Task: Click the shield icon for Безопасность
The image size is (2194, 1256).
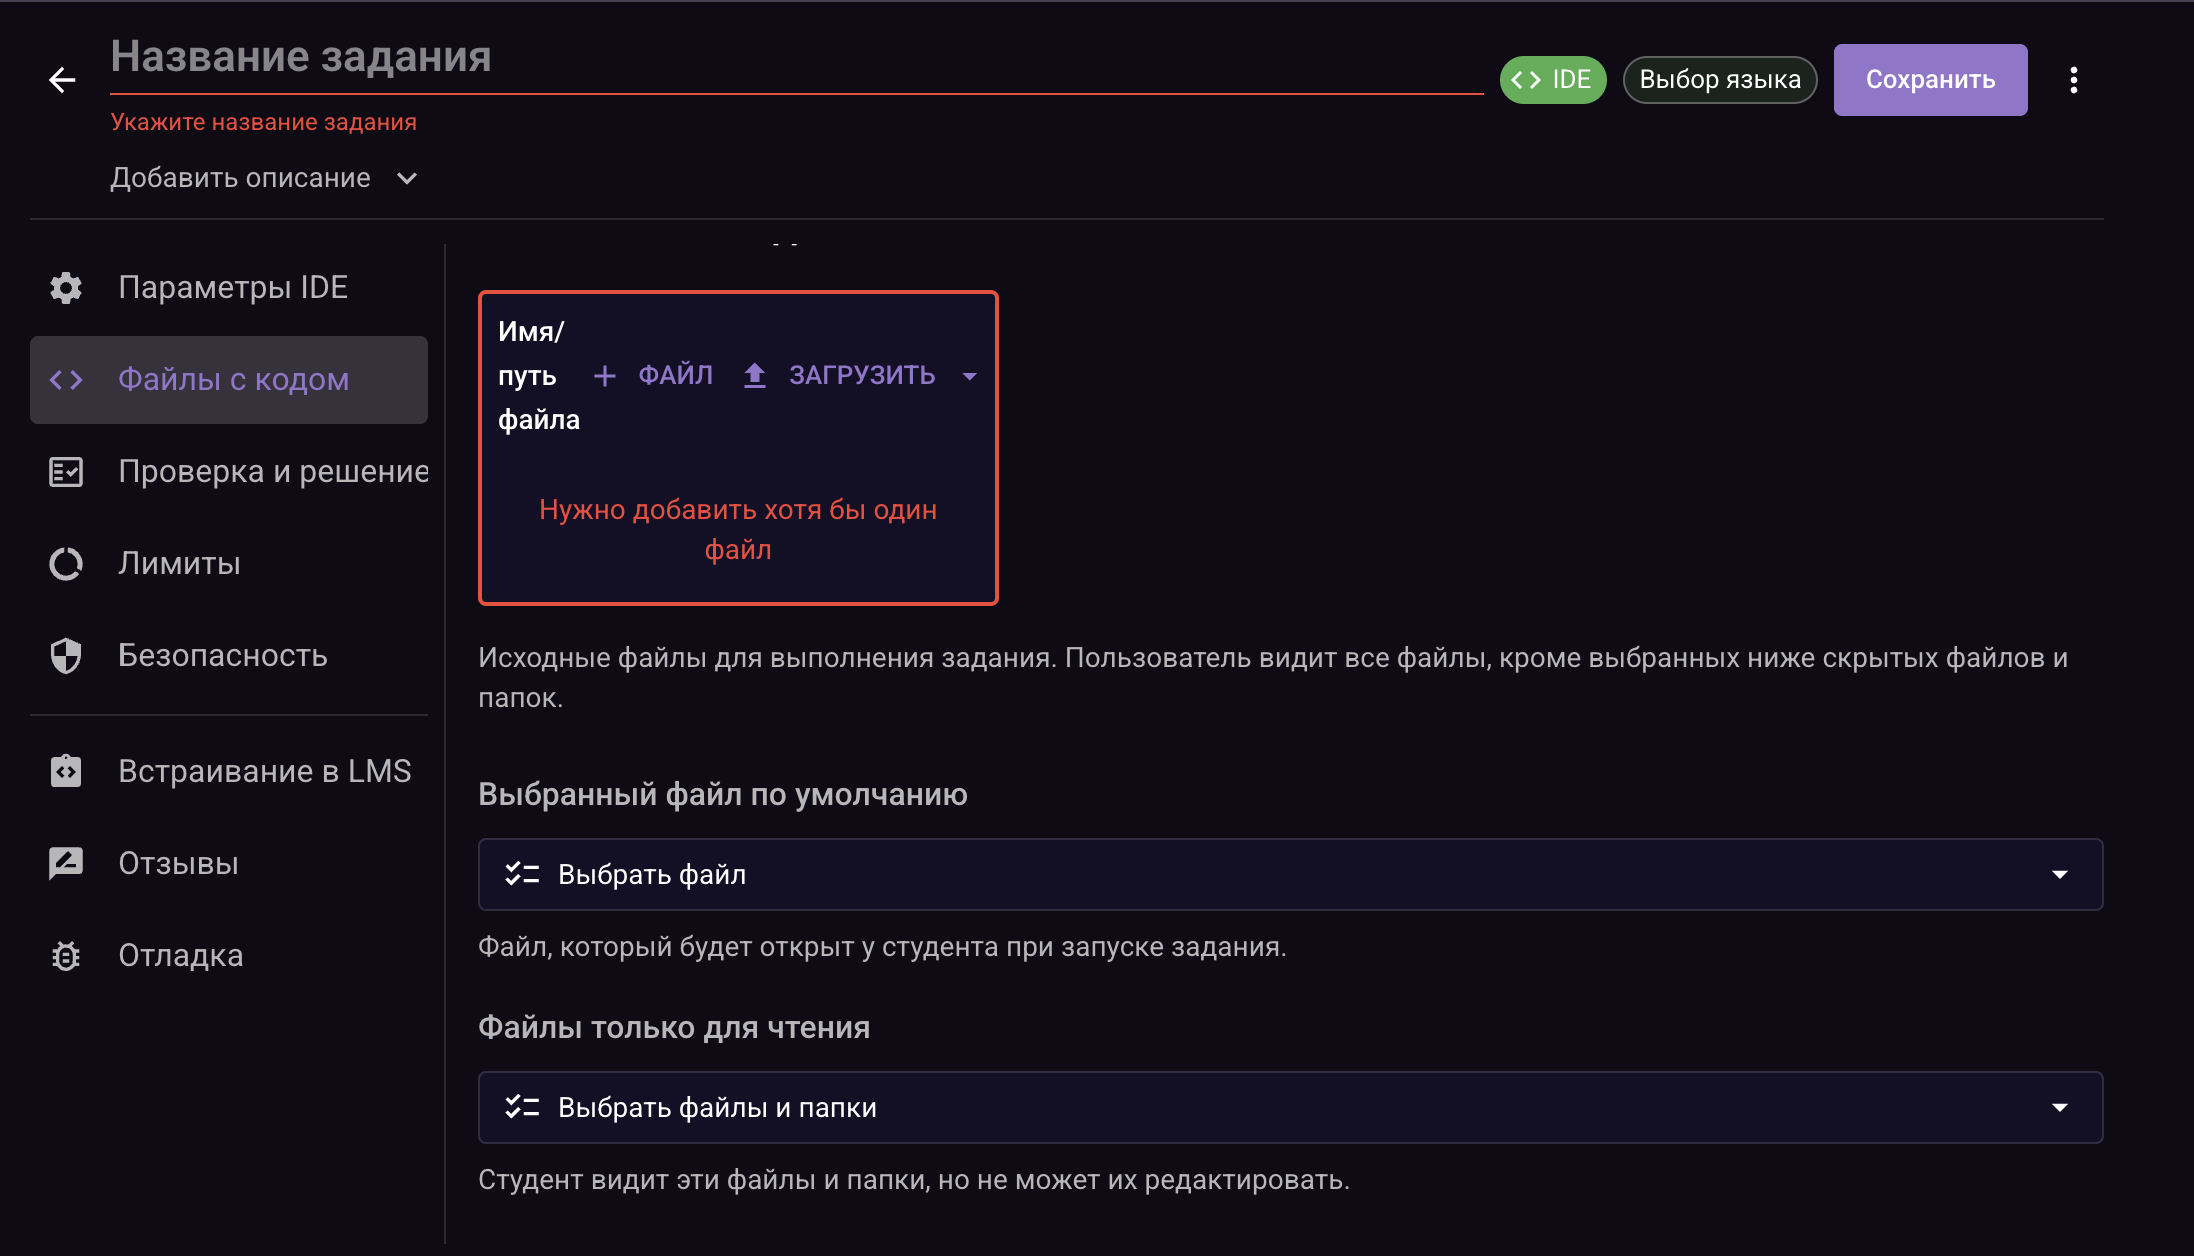Action: (66, 656)
